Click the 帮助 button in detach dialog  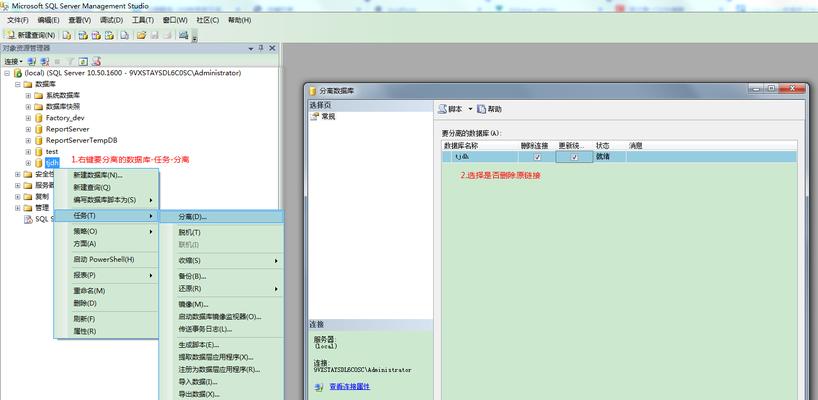[x=489, y=109]
